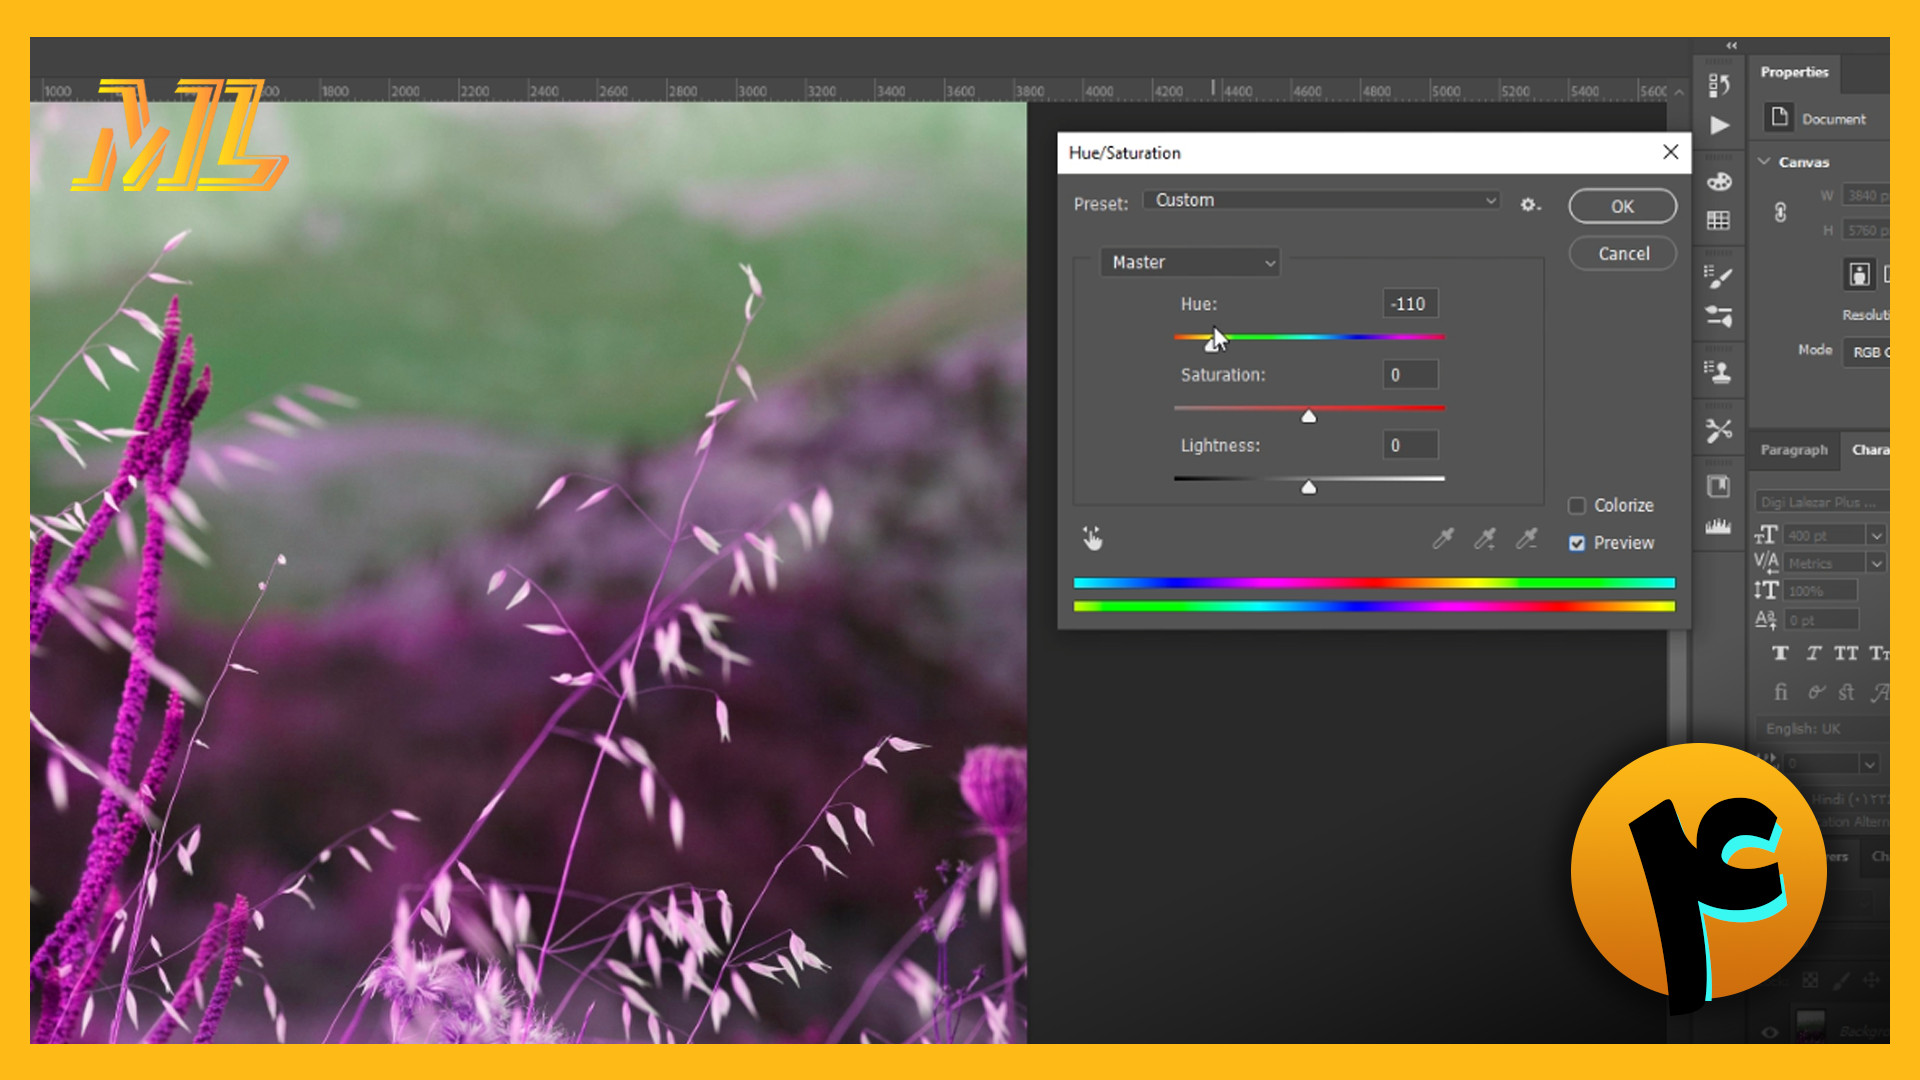Viewport: 1920px width, 1080px height.
Task: Open the preset options gear menu
Action: (x=1530, y=204)
